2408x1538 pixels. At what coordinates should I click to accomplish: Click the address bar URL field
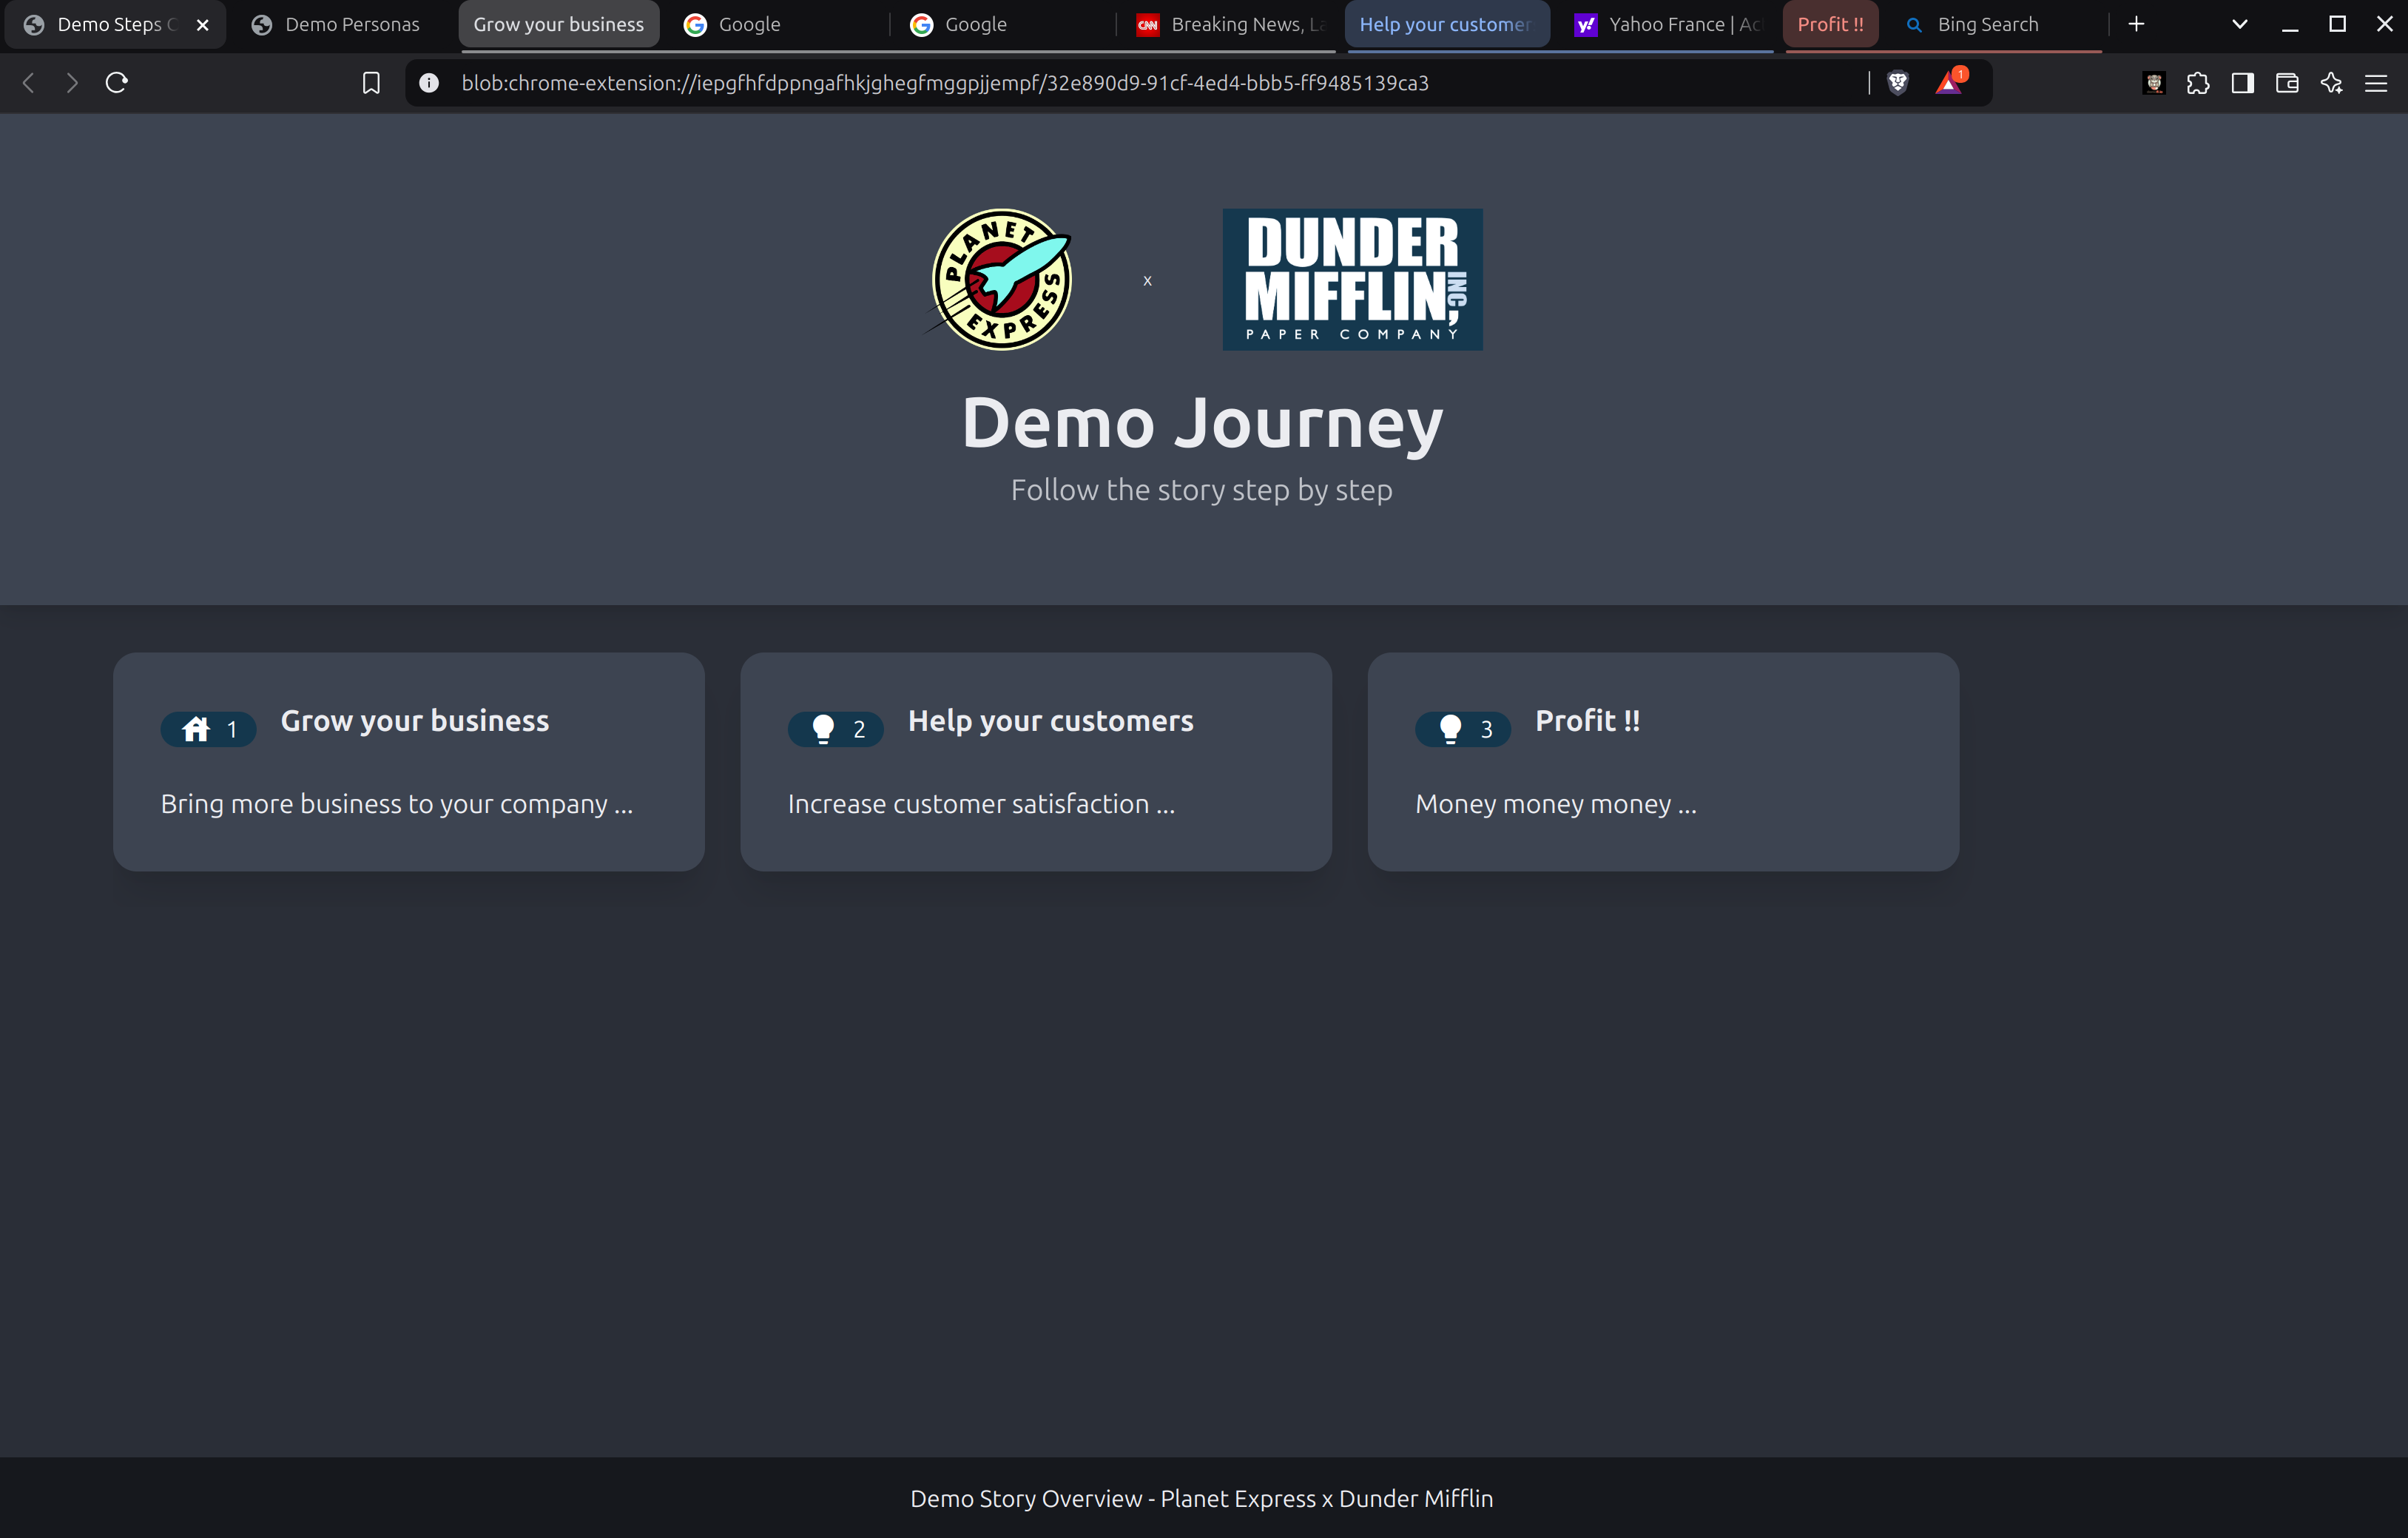[1100, 83]
